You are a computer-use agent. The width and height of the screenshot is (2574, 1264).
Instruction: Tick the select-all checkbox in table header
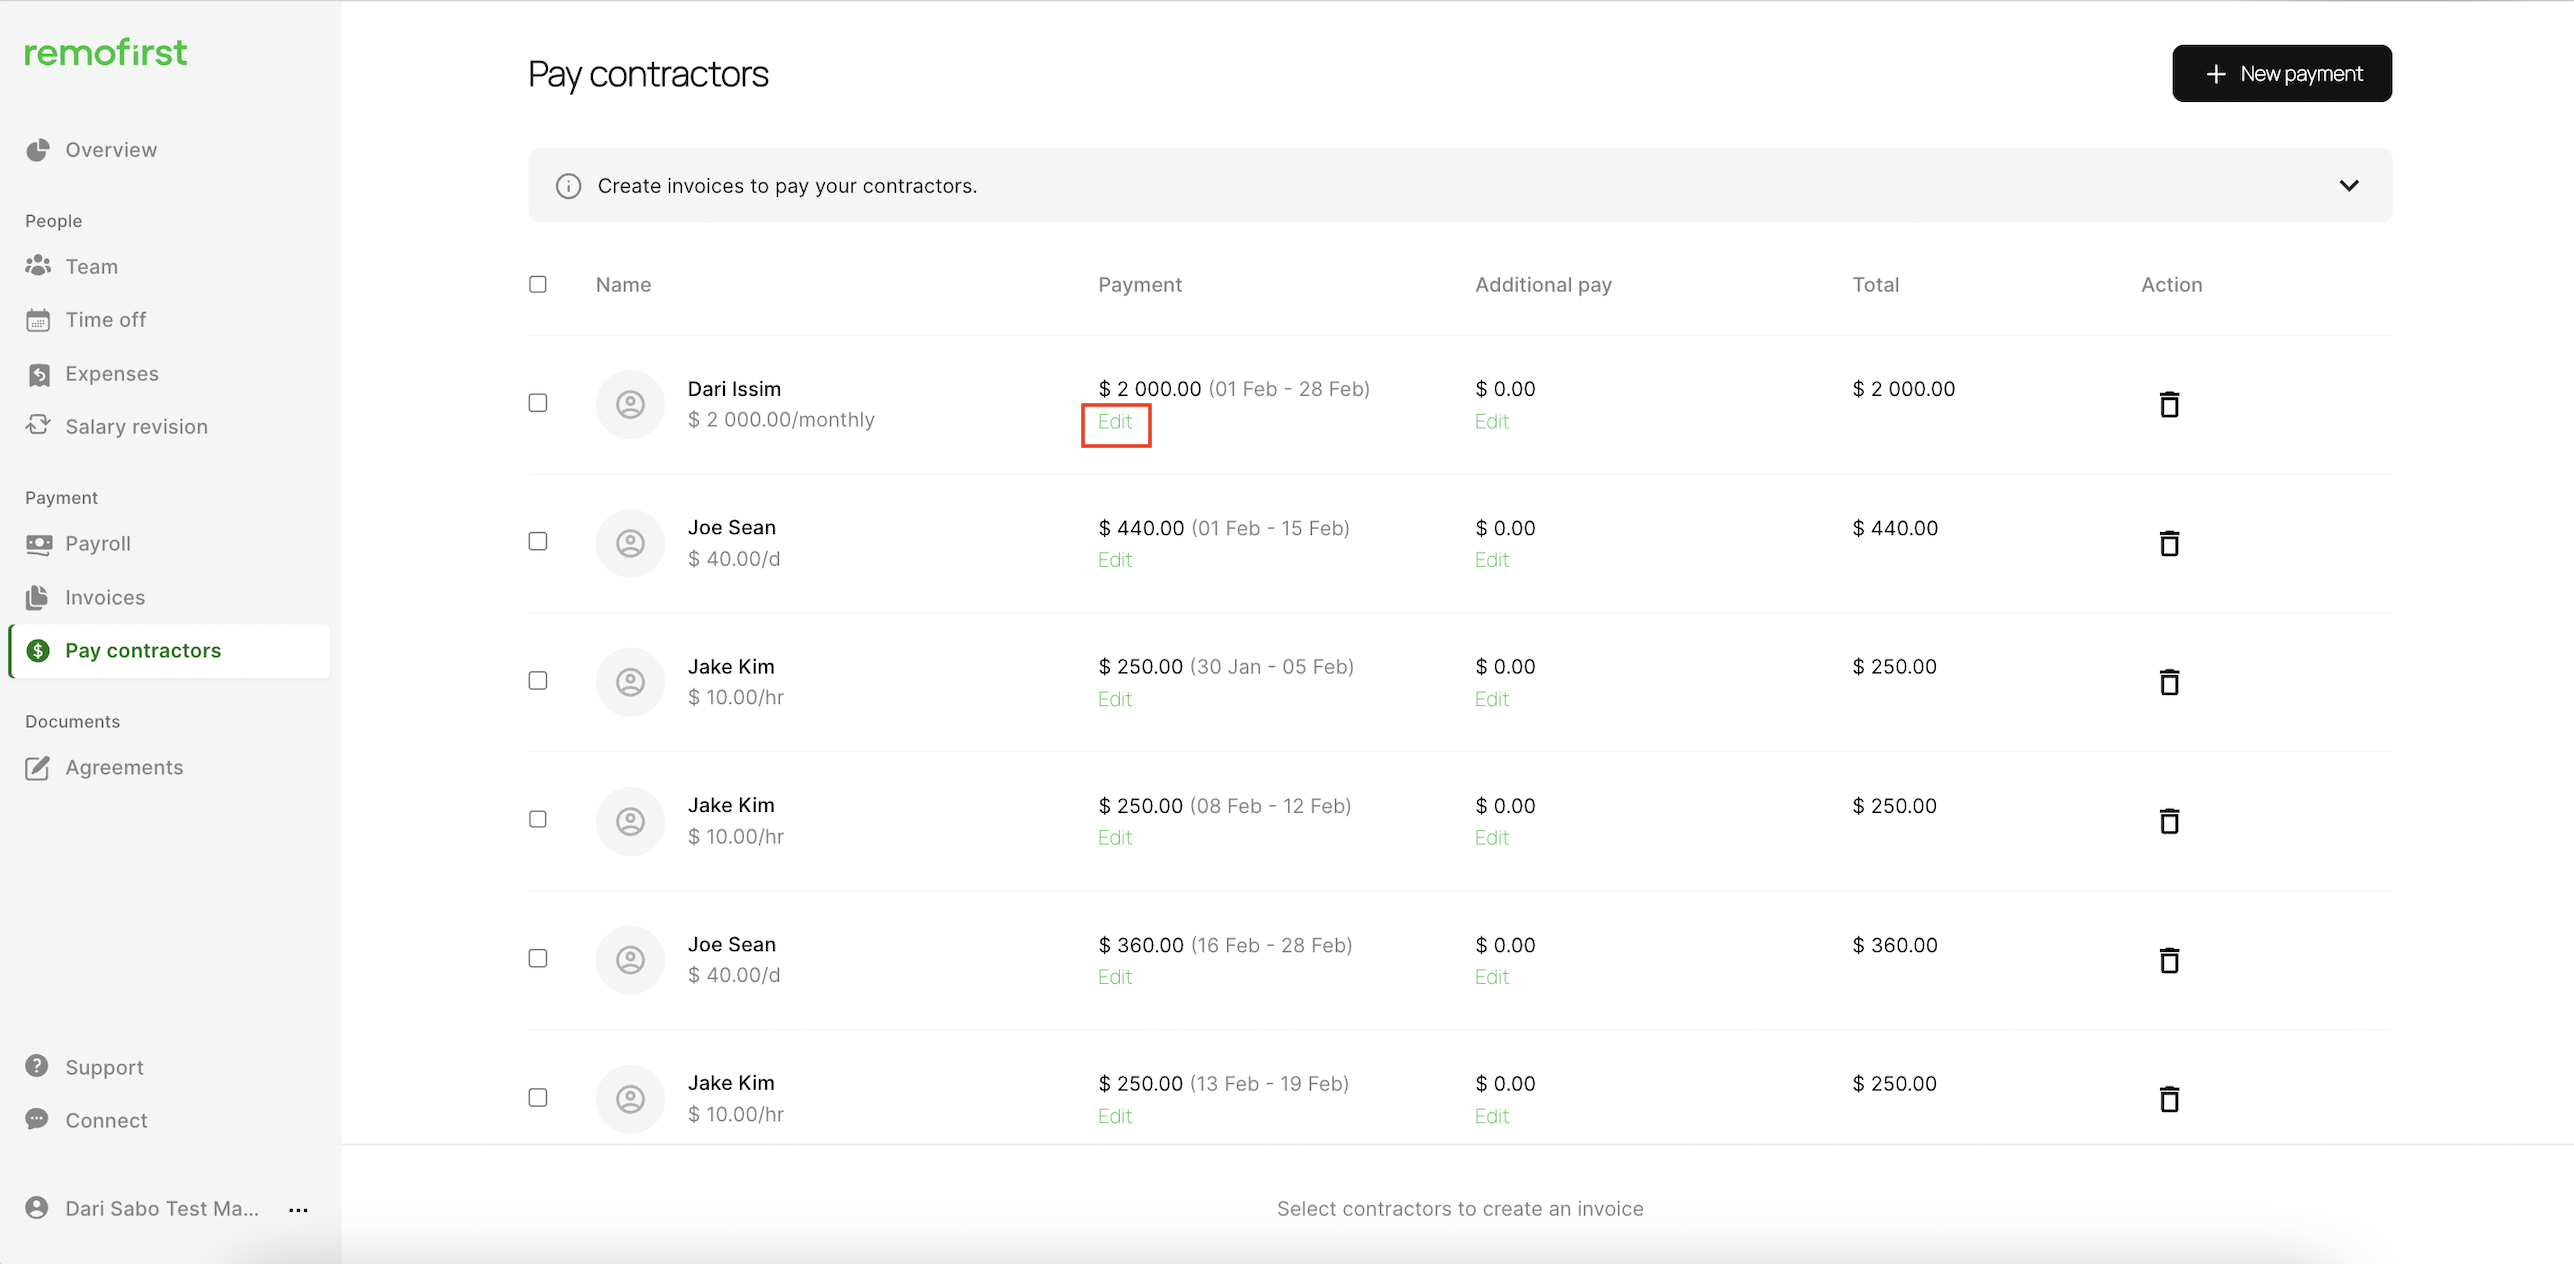point(538,285)
